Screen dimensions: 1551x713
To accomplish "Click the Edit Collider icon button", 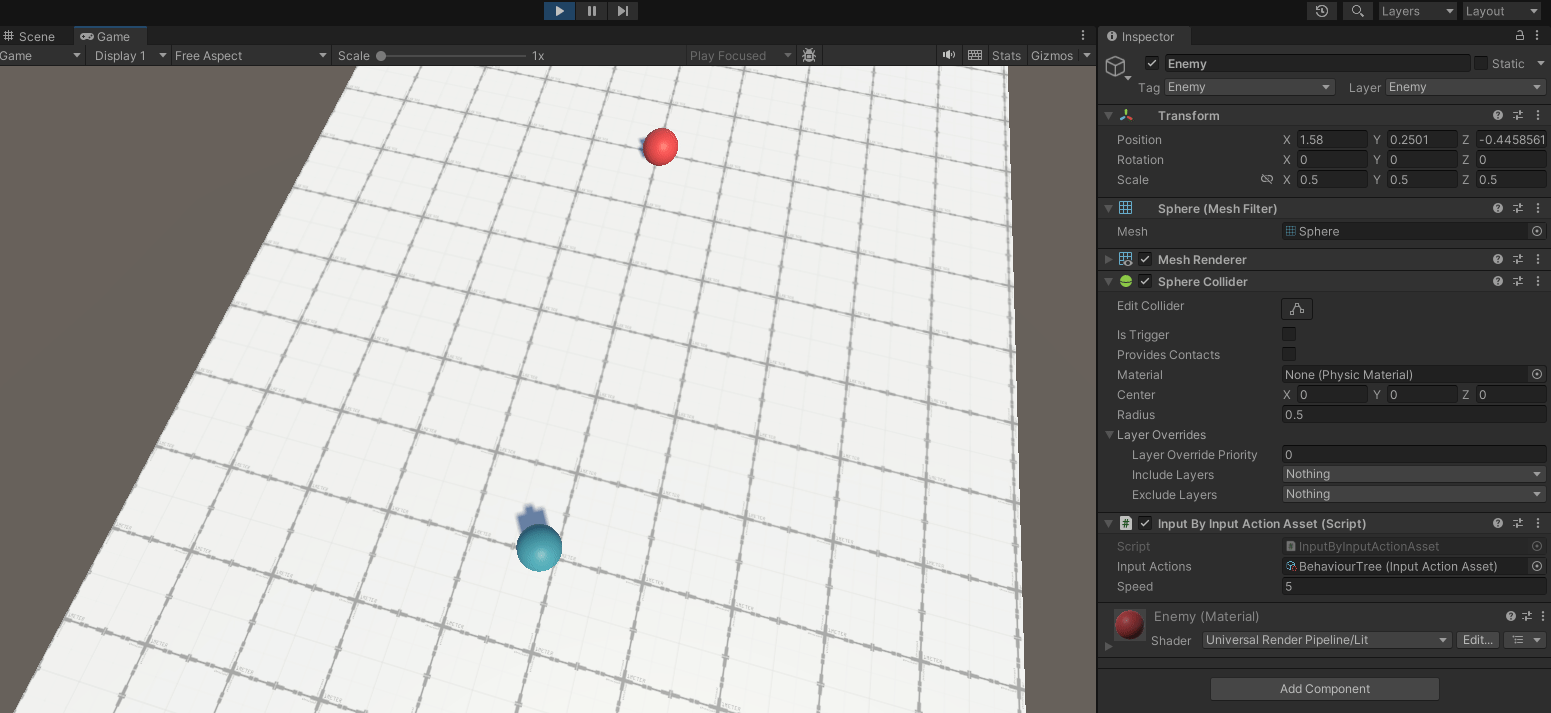I will 1297,309.
